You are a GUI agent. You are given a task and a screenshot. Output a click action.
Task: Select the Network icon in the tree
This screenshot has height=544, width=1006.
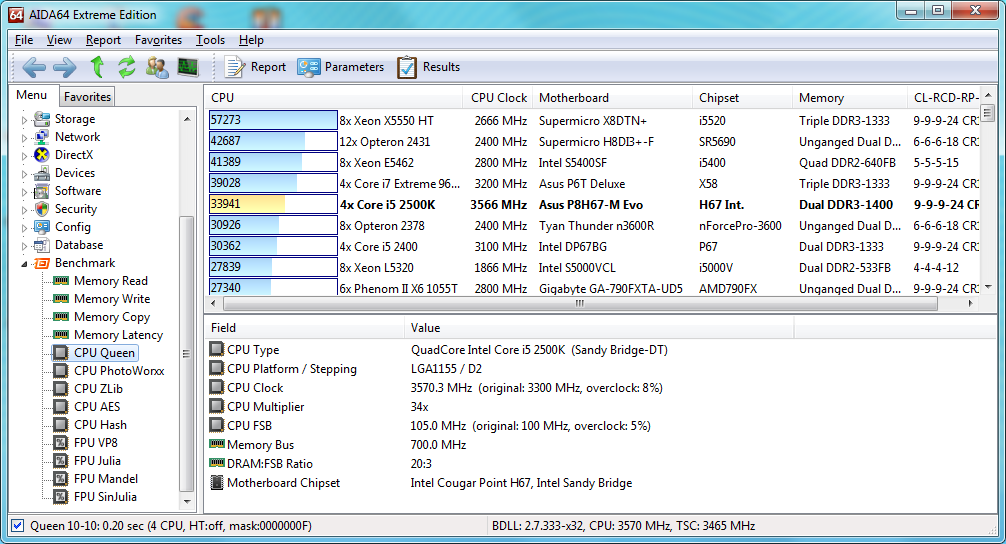pos(42,137)
